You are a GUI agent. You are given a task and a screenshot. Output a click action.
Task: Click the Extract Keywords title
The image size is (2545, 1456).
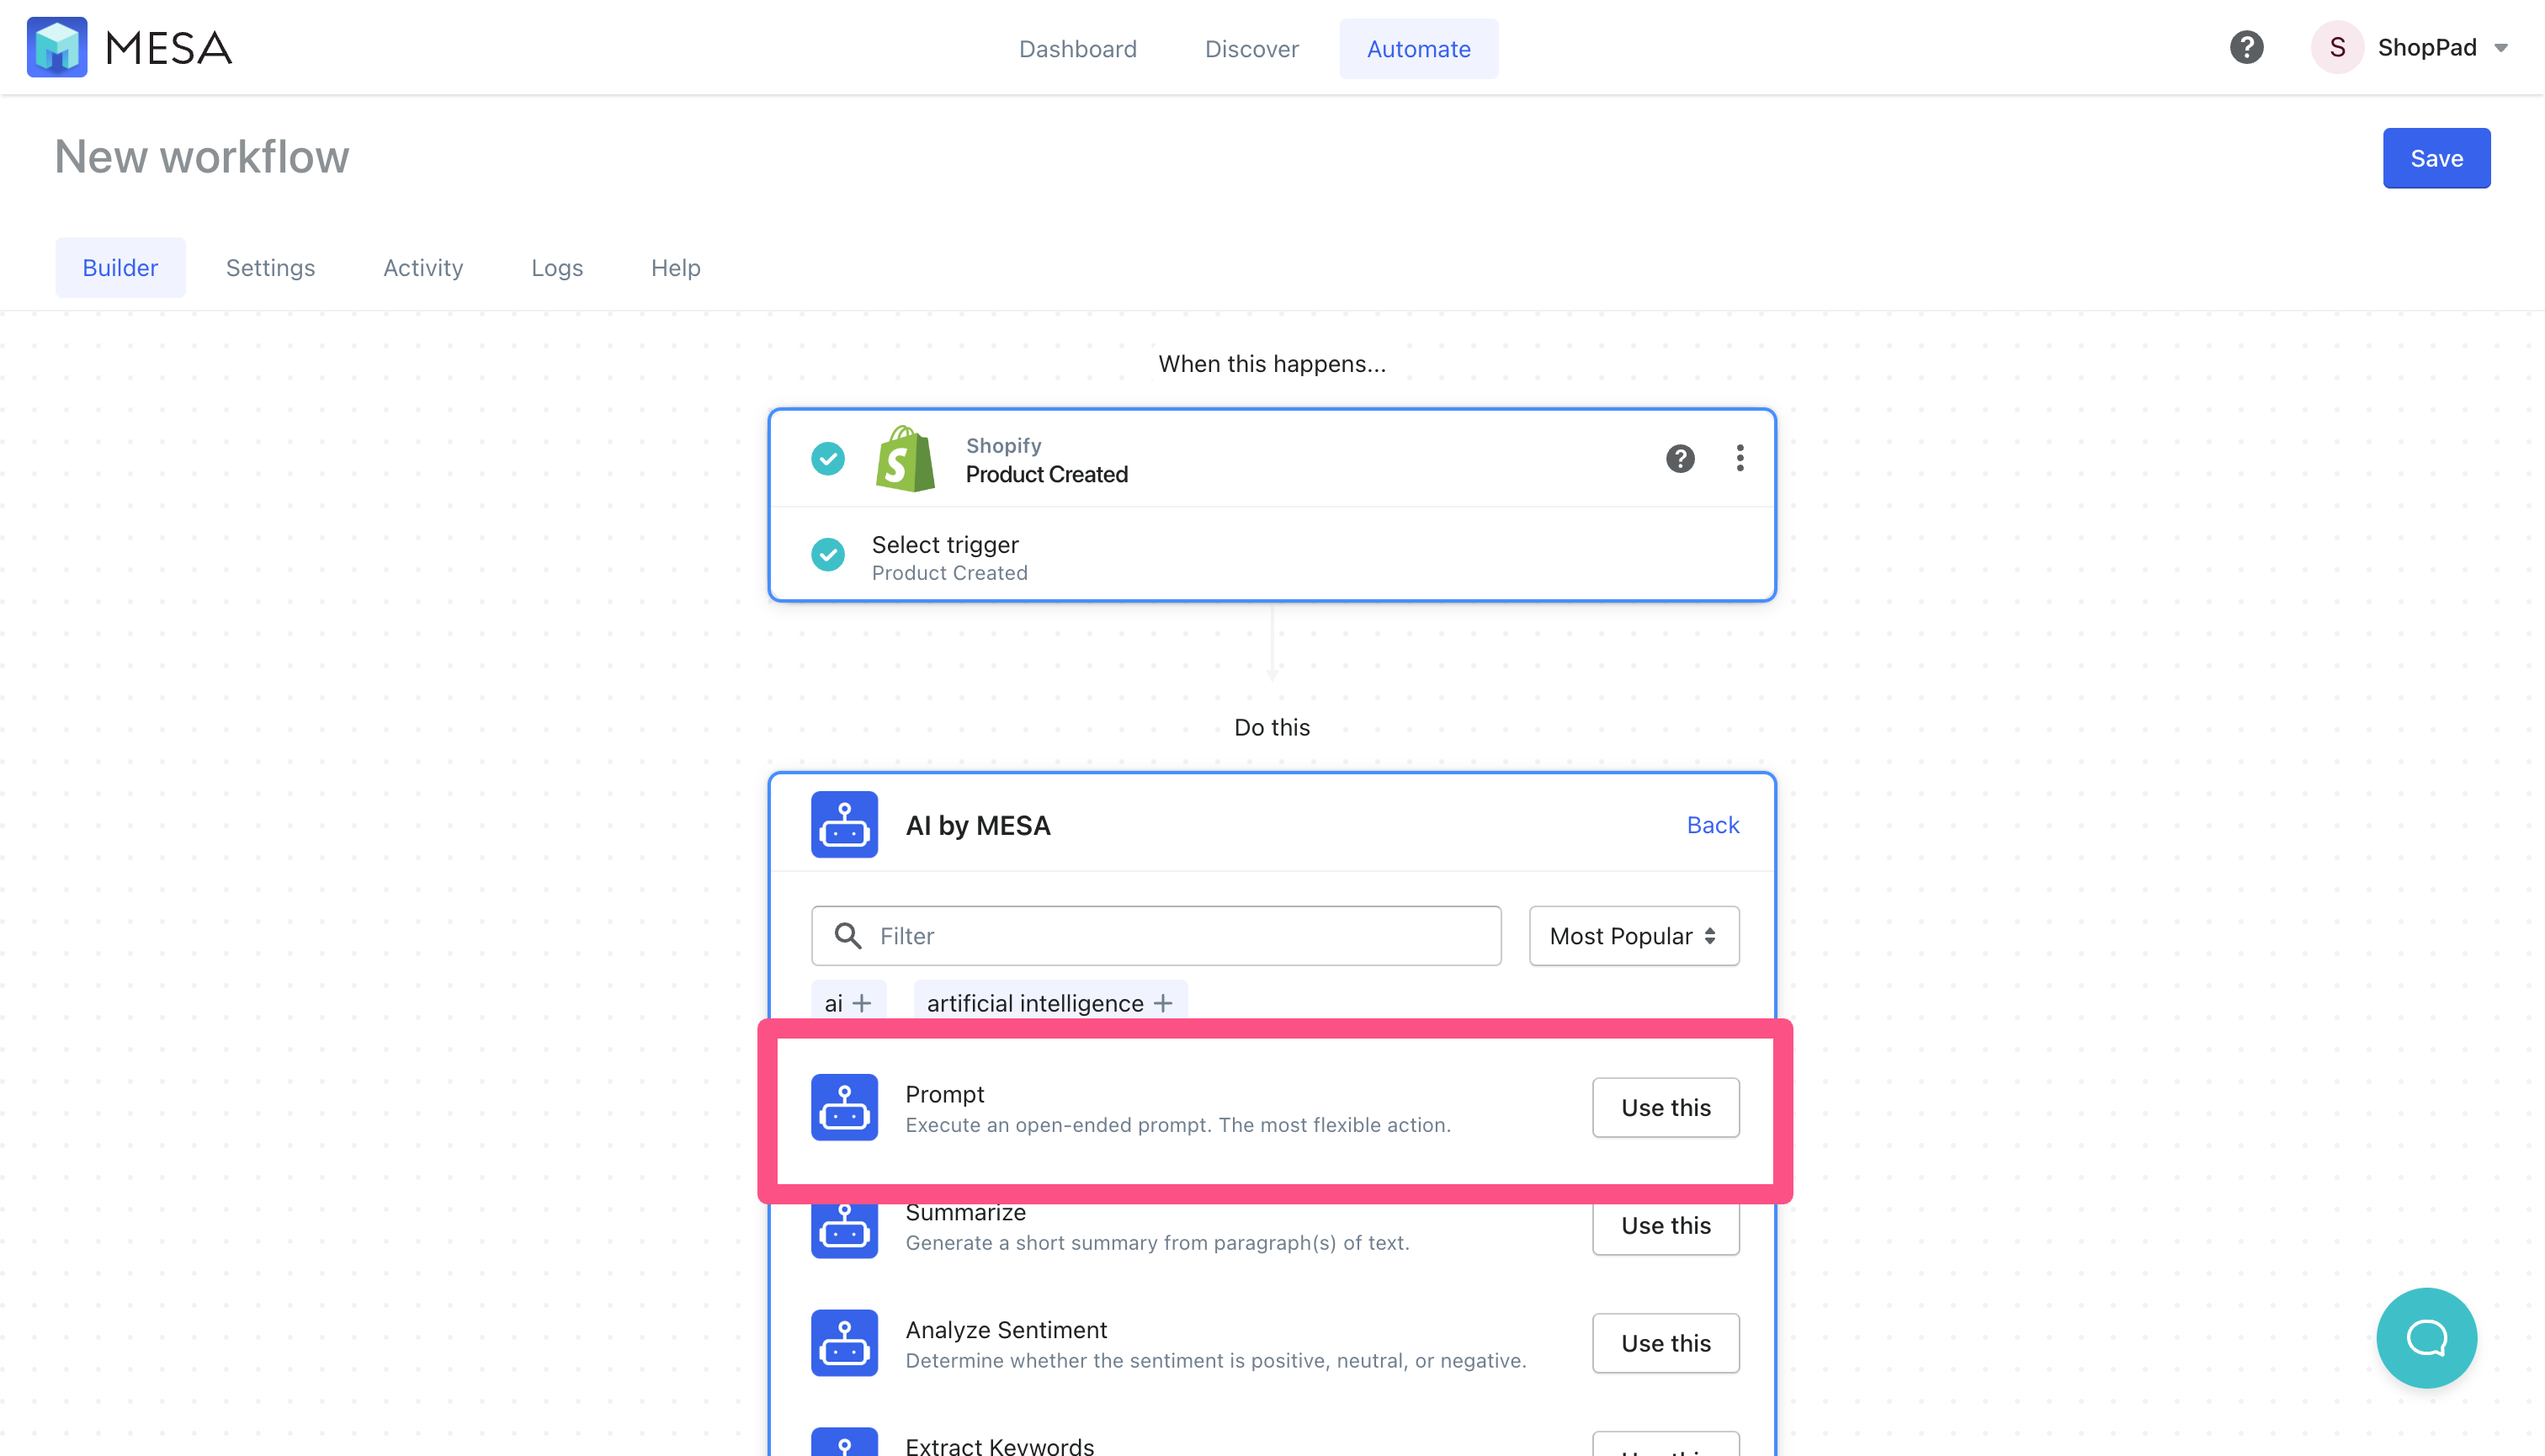[x=999, y=1445]
